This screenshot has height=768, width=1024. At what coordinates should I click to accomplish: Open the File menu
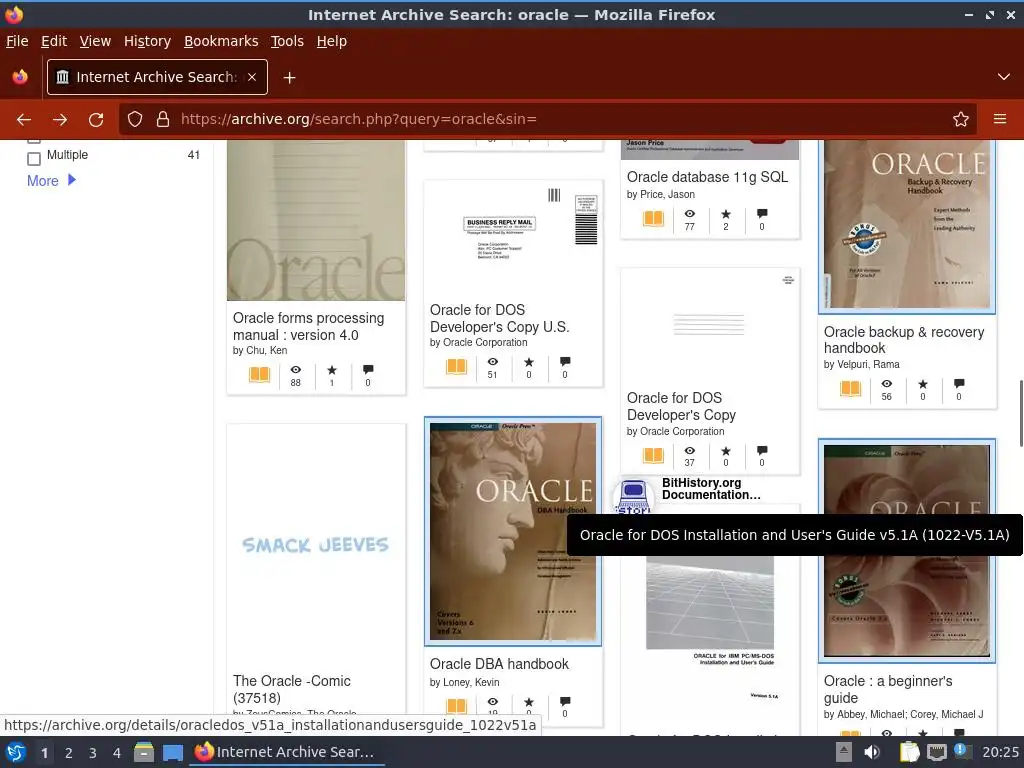pyautogui.click(x=17, y=41)
